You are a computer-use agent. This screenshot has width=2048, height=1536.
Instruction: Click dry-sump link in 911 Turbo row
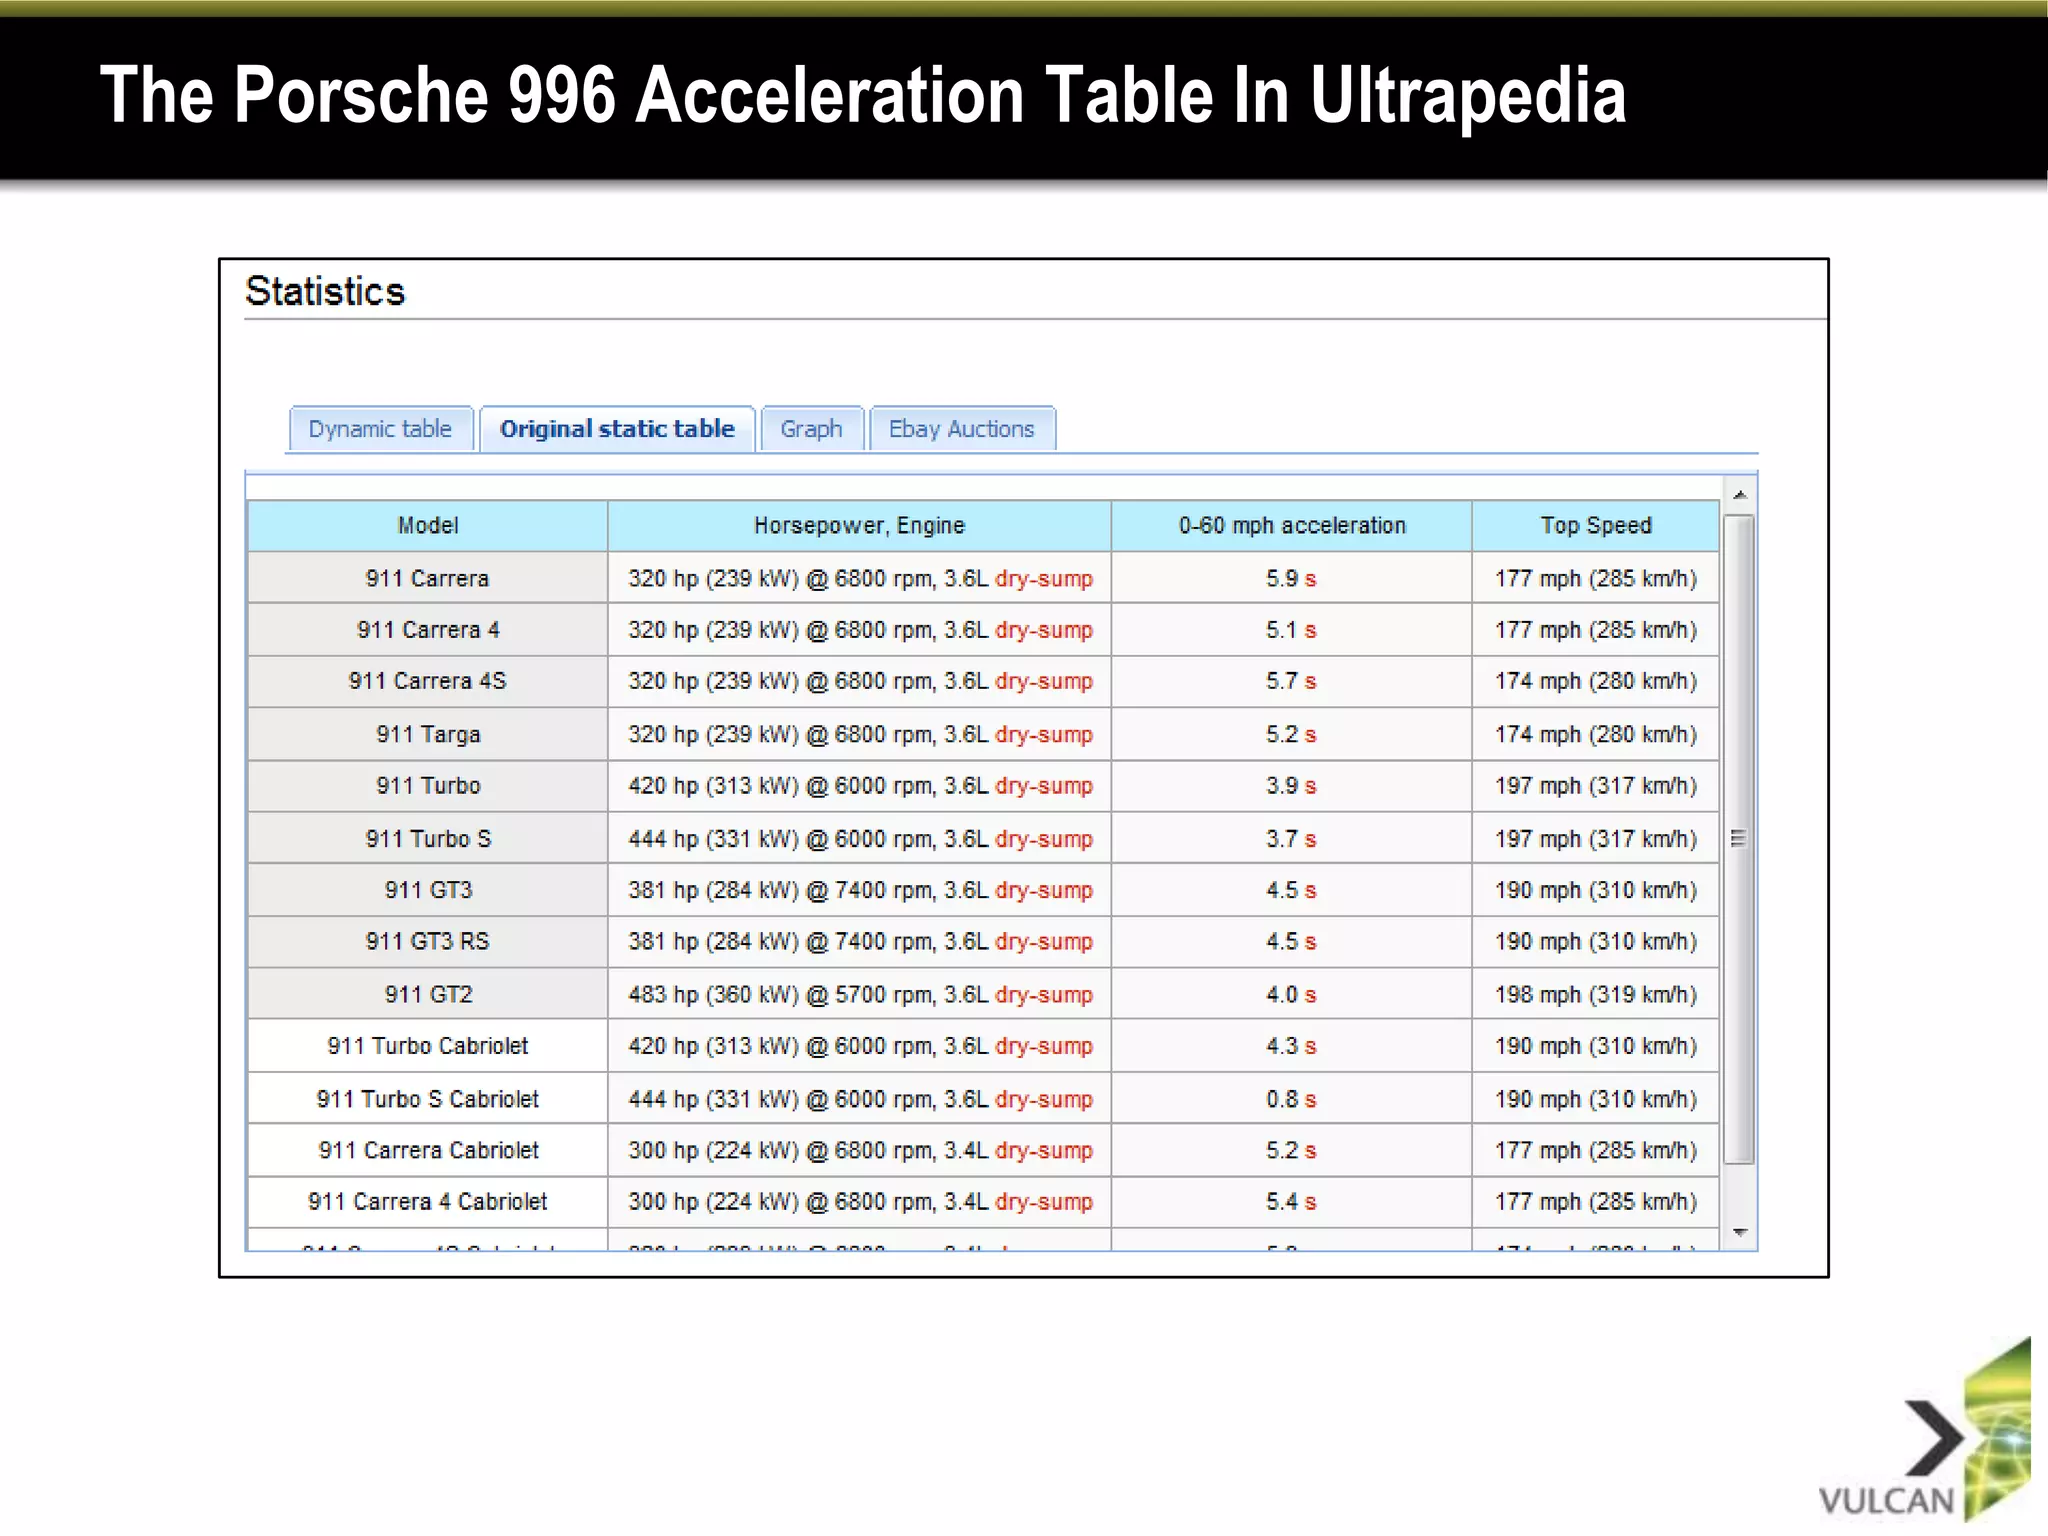pyautogui.click(x=1043, y=786)
